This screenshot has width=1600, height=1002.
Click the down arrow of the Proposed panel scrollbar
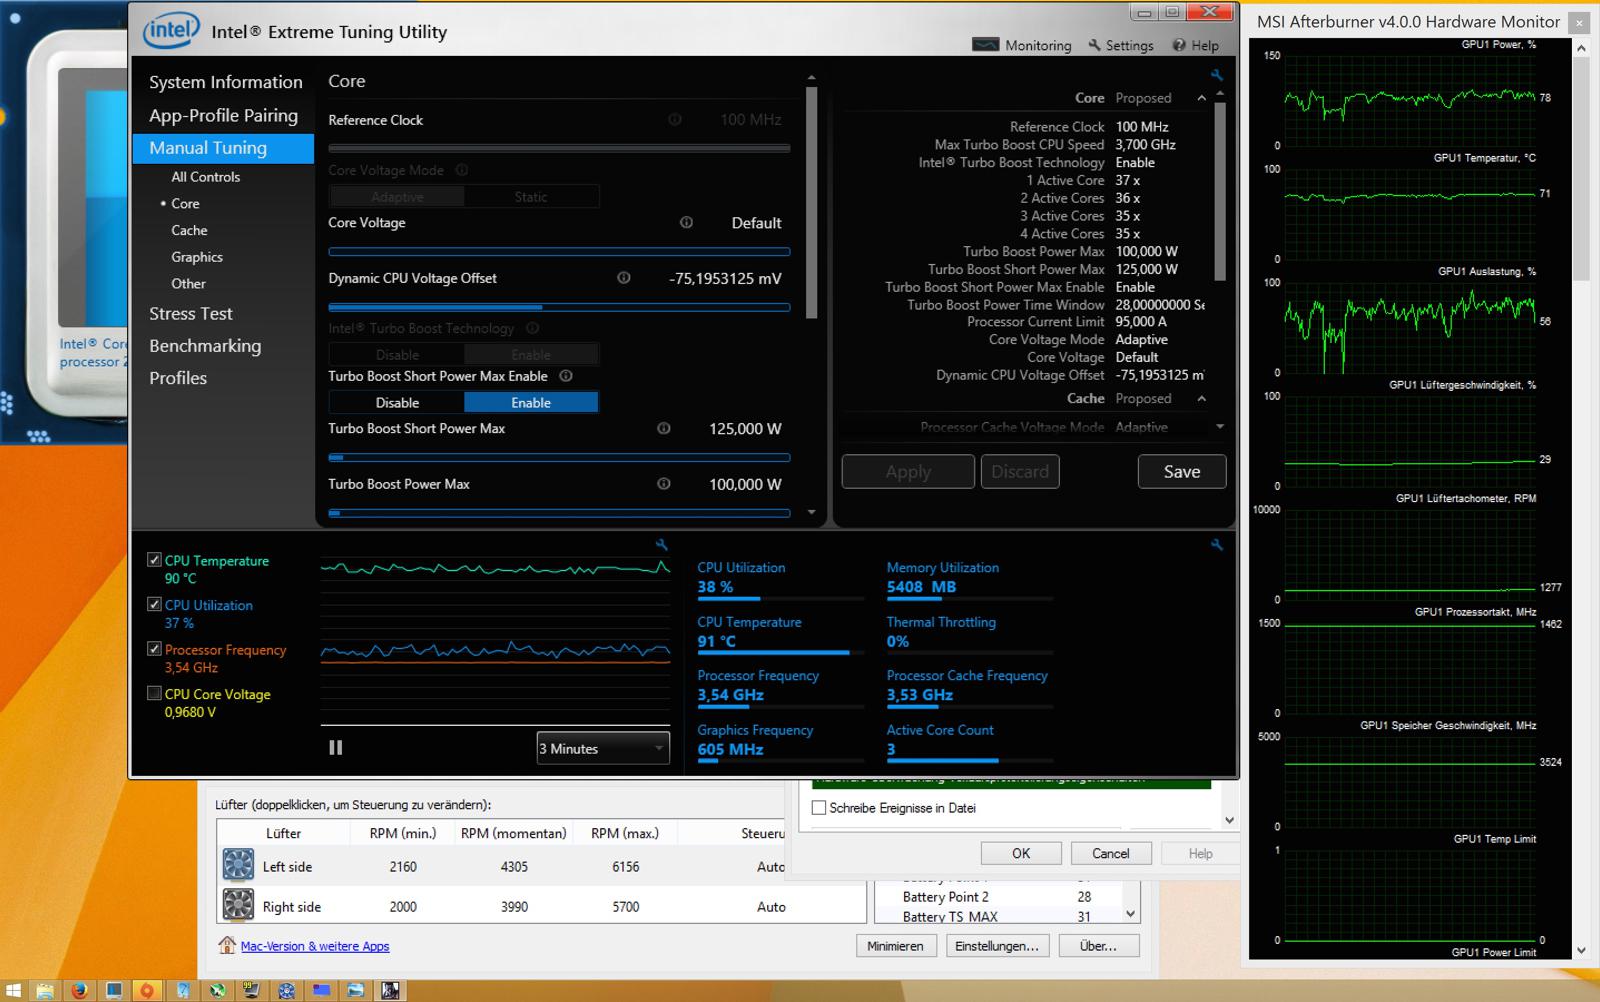1220,426
